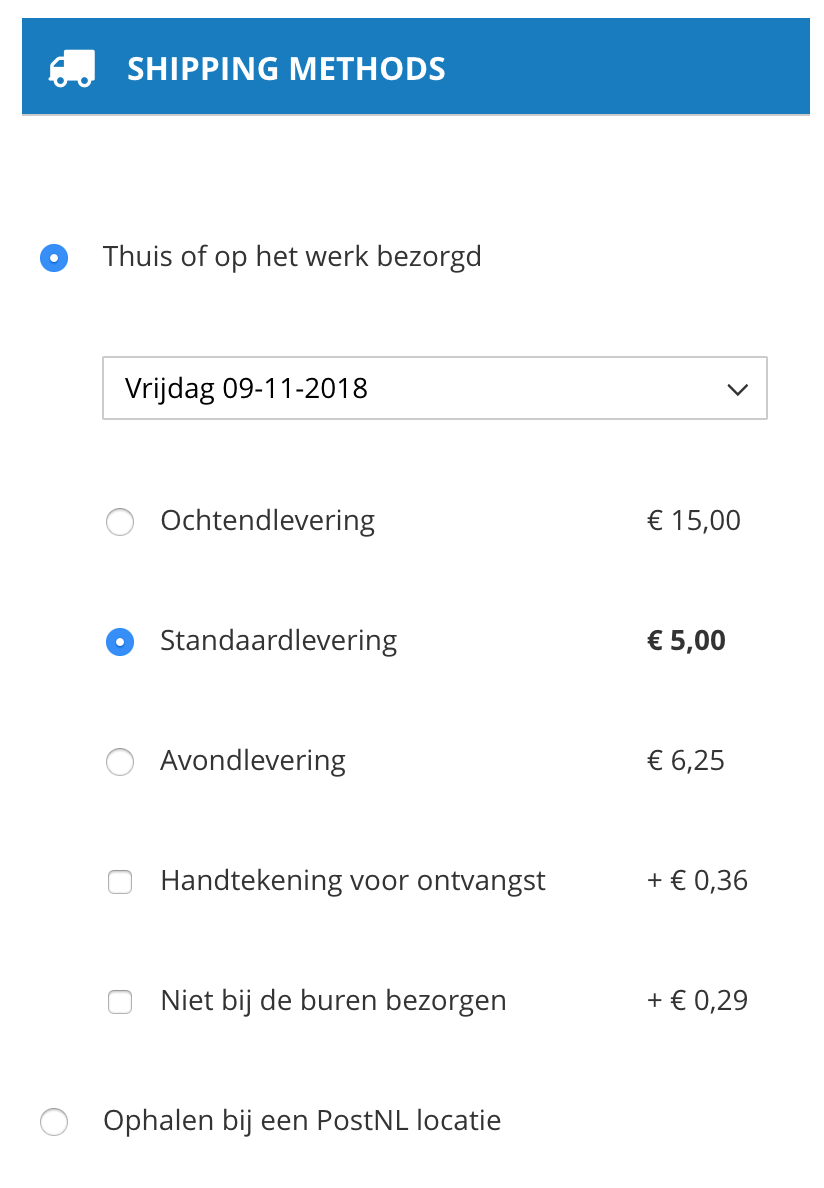The image size is (824, 1188).
Task: Click the chevron on the date selector
Action: pos(738,389)
